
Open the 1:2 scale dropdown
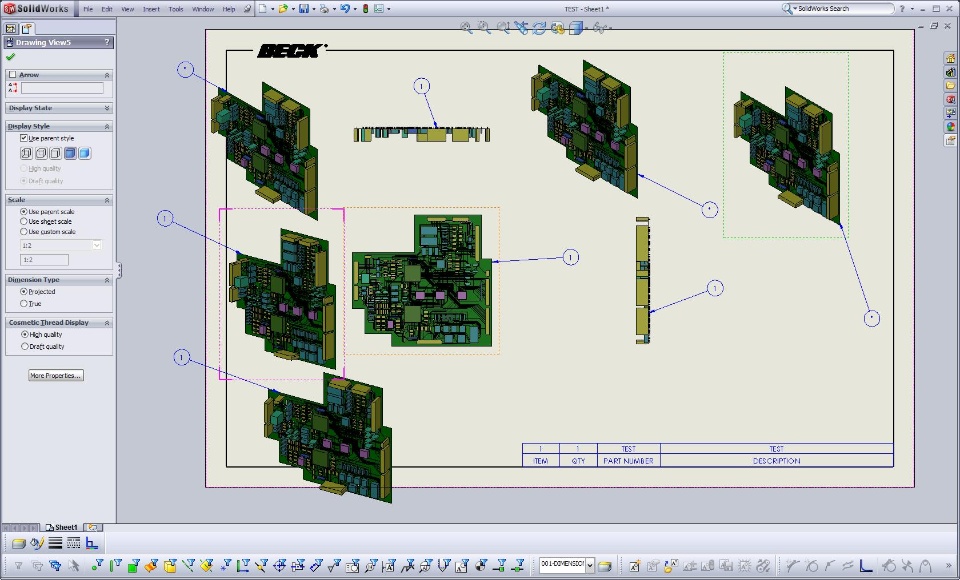click(x=97, y=245)
